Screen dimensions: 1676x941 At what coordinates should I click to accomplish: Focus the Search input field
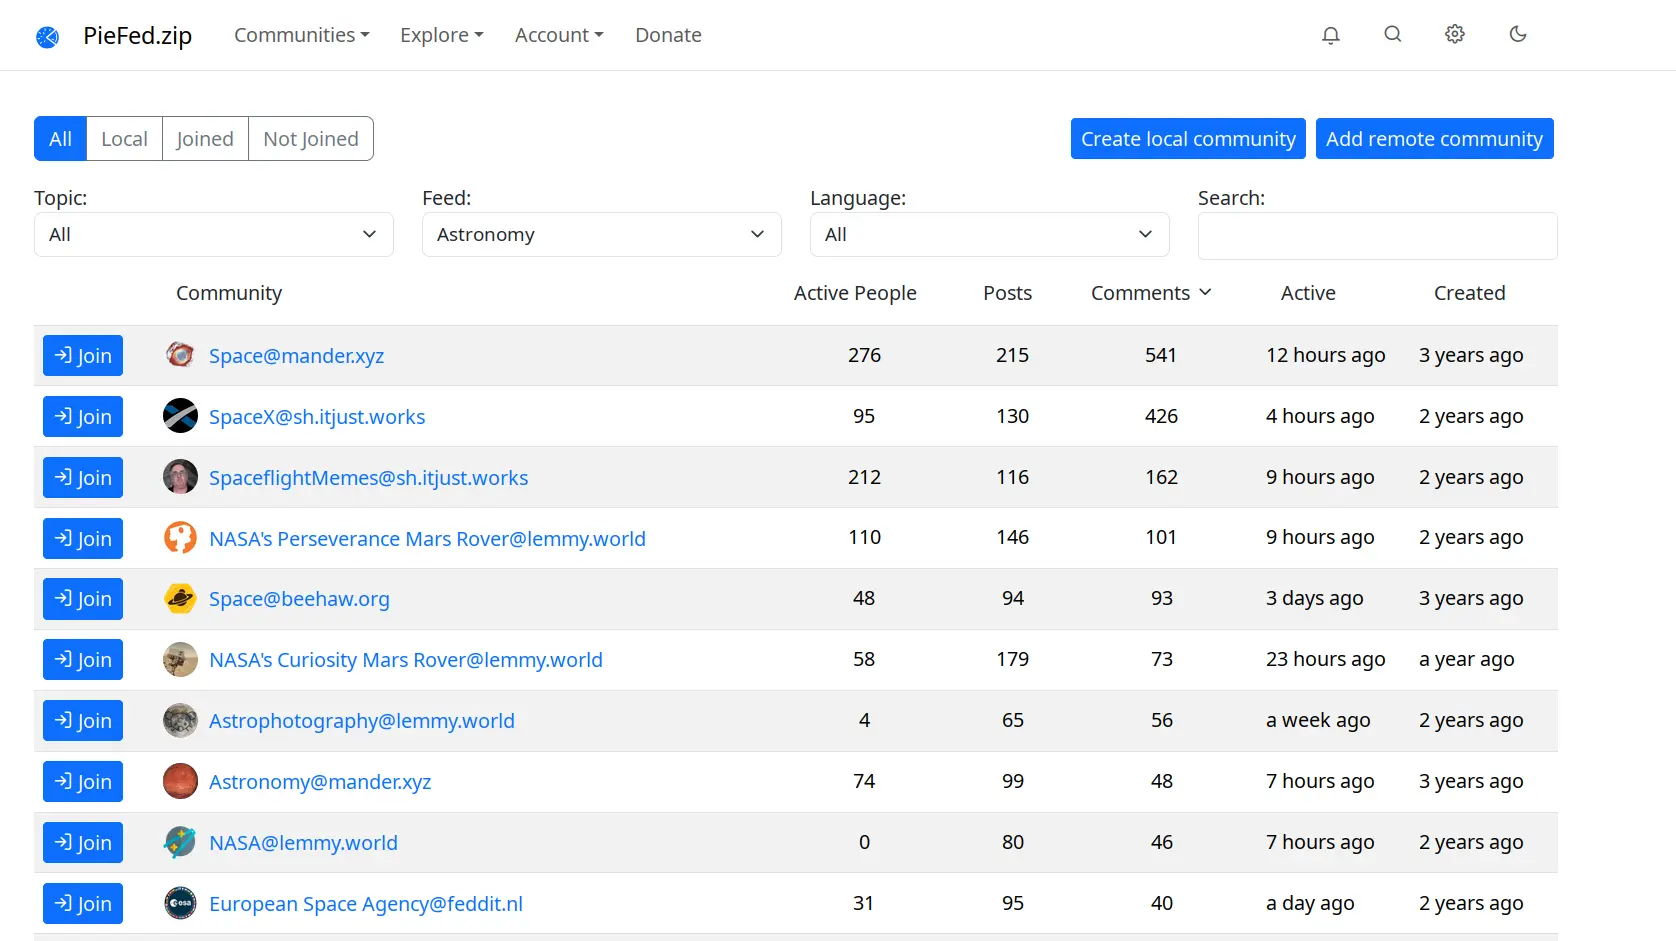click(x=1377, y=236)
